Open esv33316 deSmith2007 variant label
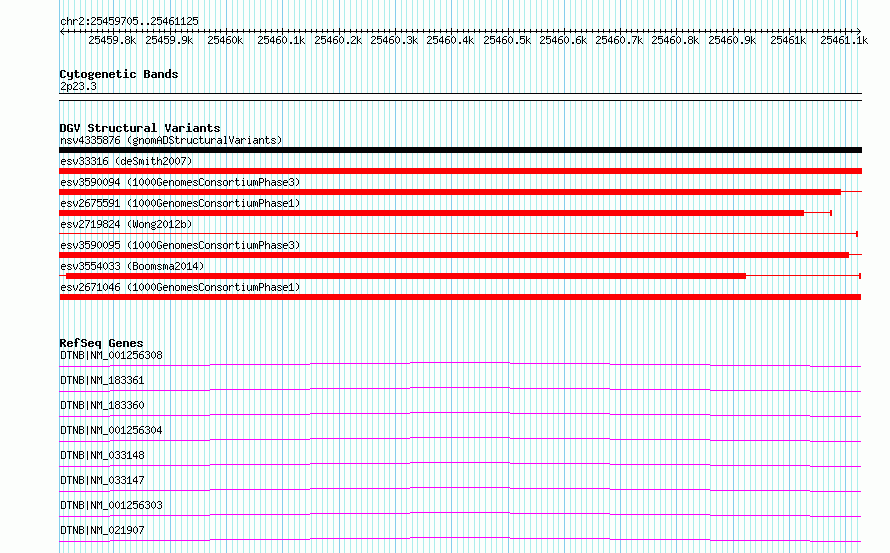The image size is (890, 553). point(126,161)
